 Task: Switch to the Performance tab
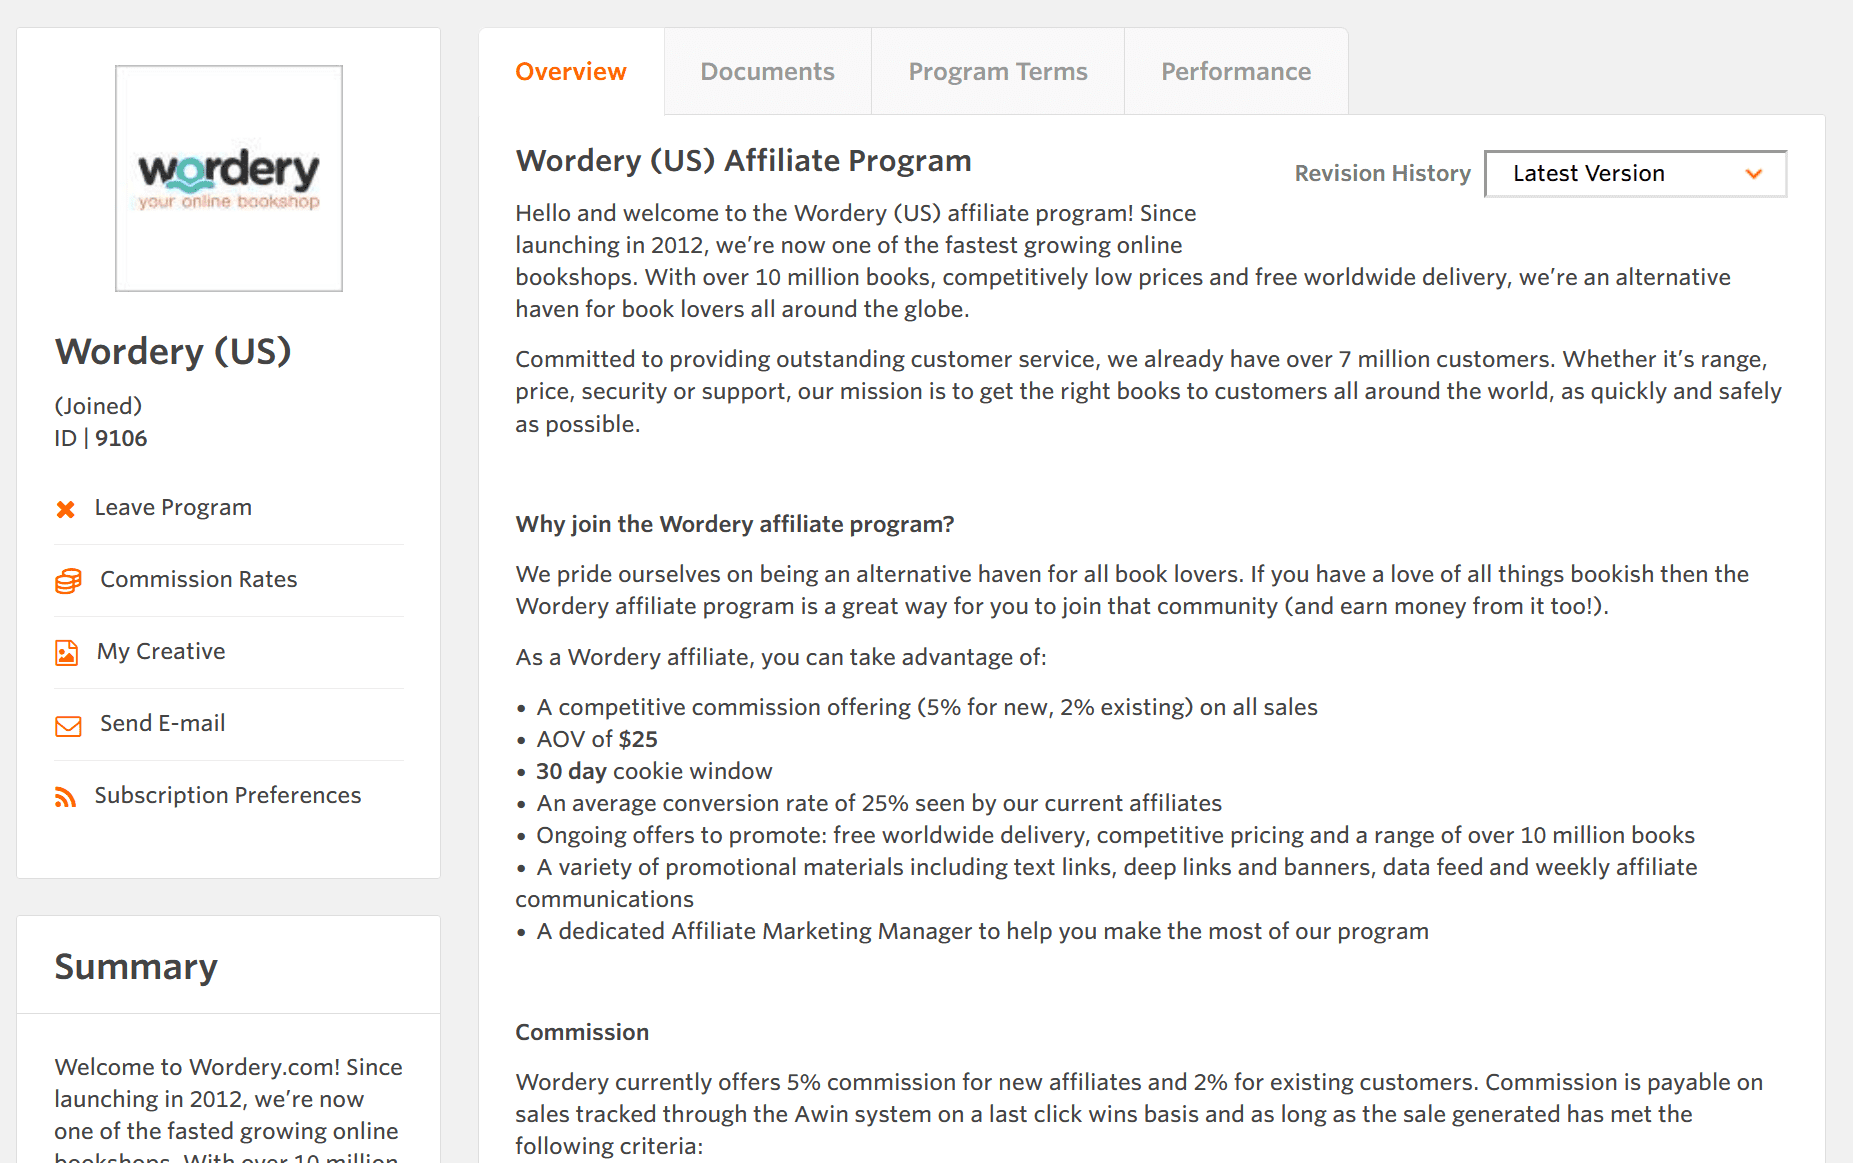(x=1236, y=72)
